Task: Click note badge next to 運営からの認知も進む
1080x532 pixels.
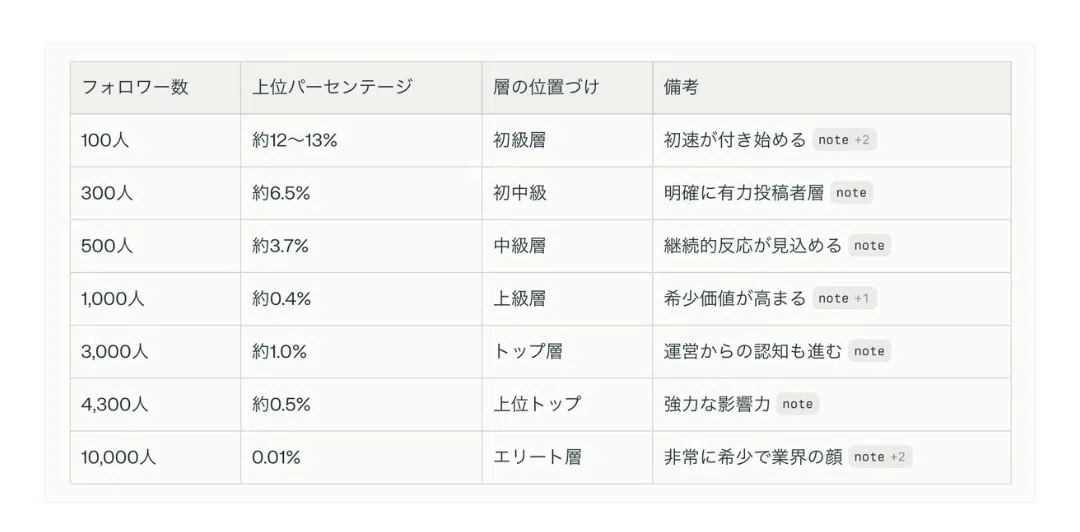Action: coord(869,351)
